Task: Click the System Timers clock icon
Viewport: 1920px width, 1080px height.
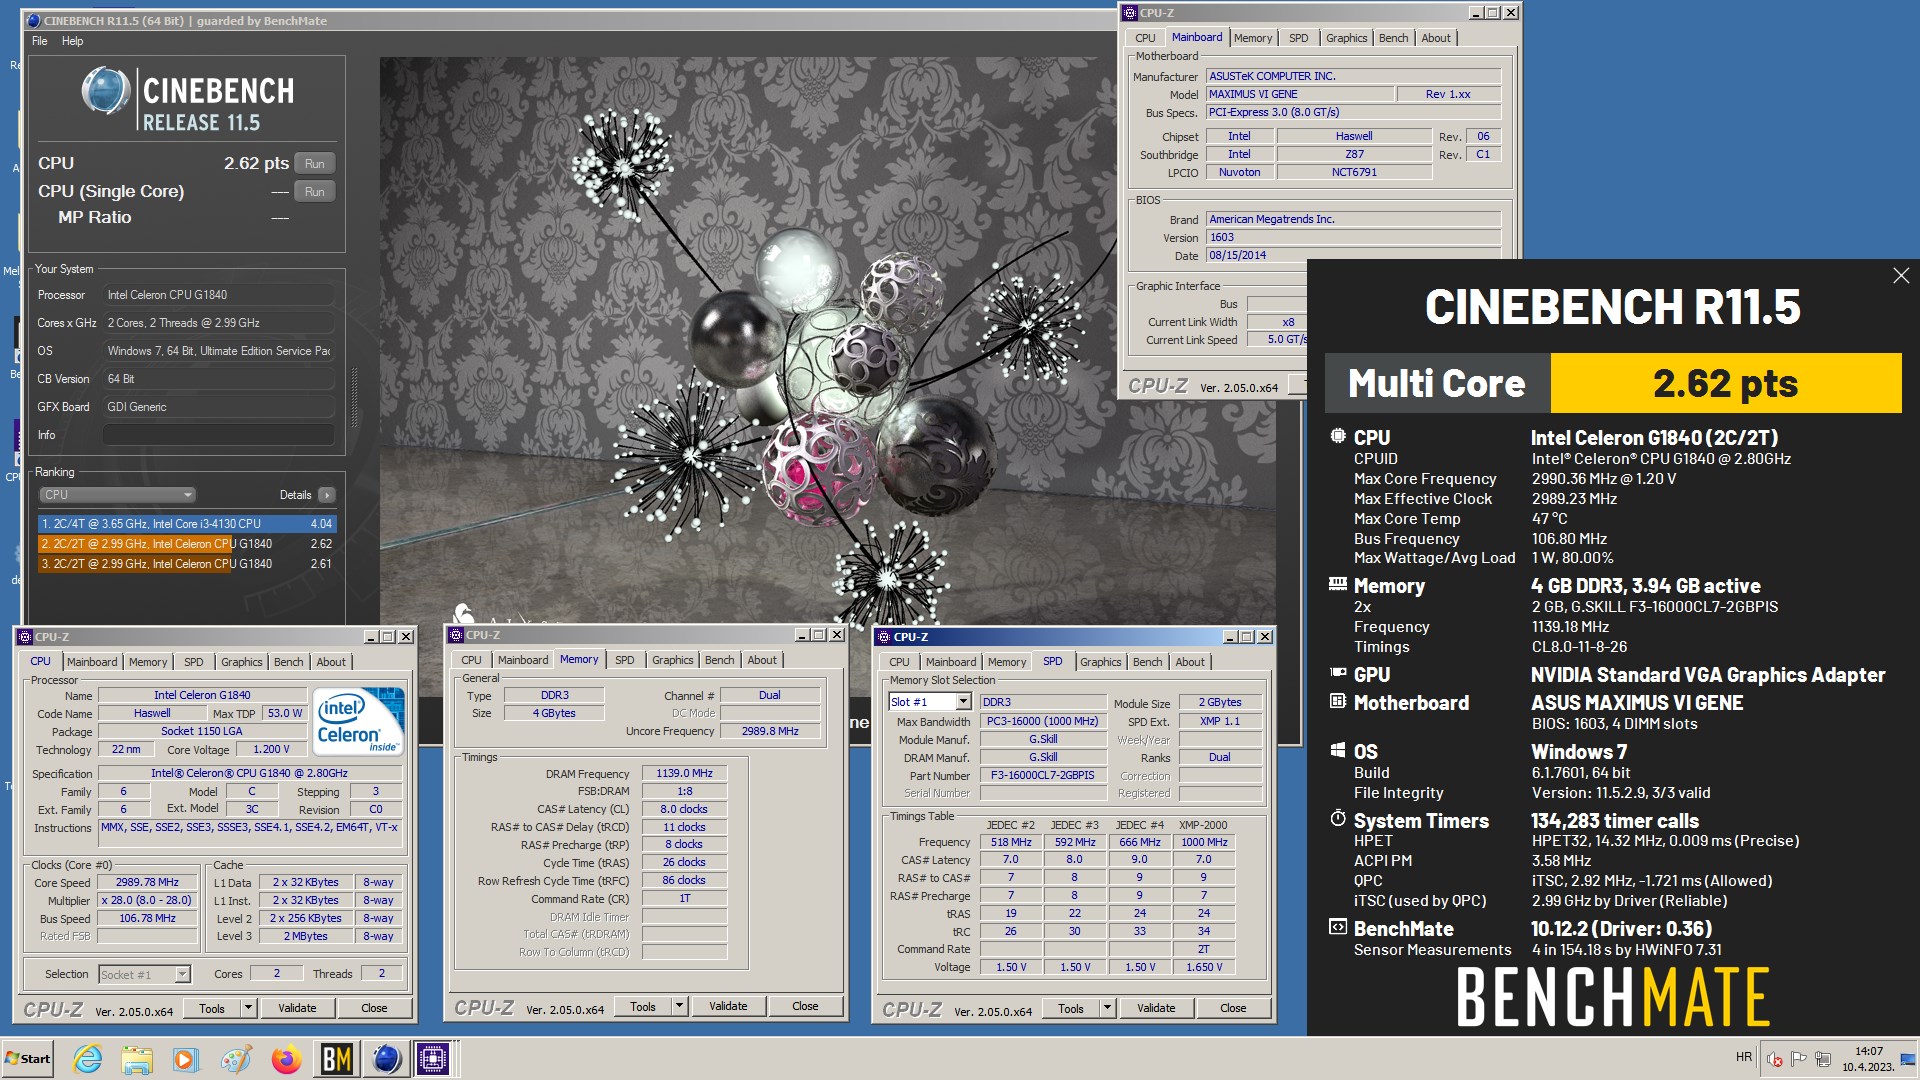Action: coord(1337,819)
